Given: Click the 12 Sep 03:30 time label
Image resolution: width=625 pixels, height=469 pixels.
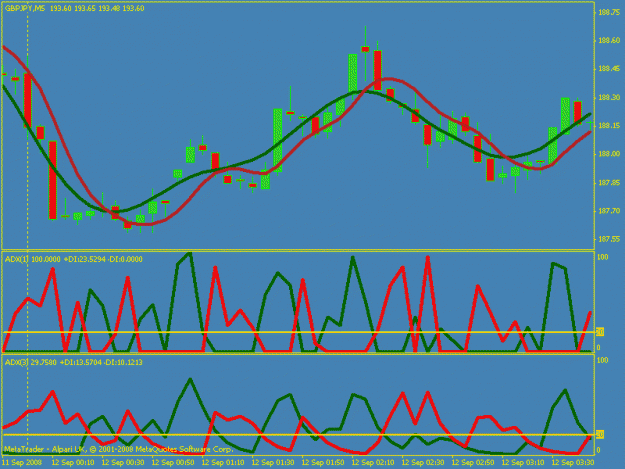Looking at the screenshot, I should click(x=573, y=463).
